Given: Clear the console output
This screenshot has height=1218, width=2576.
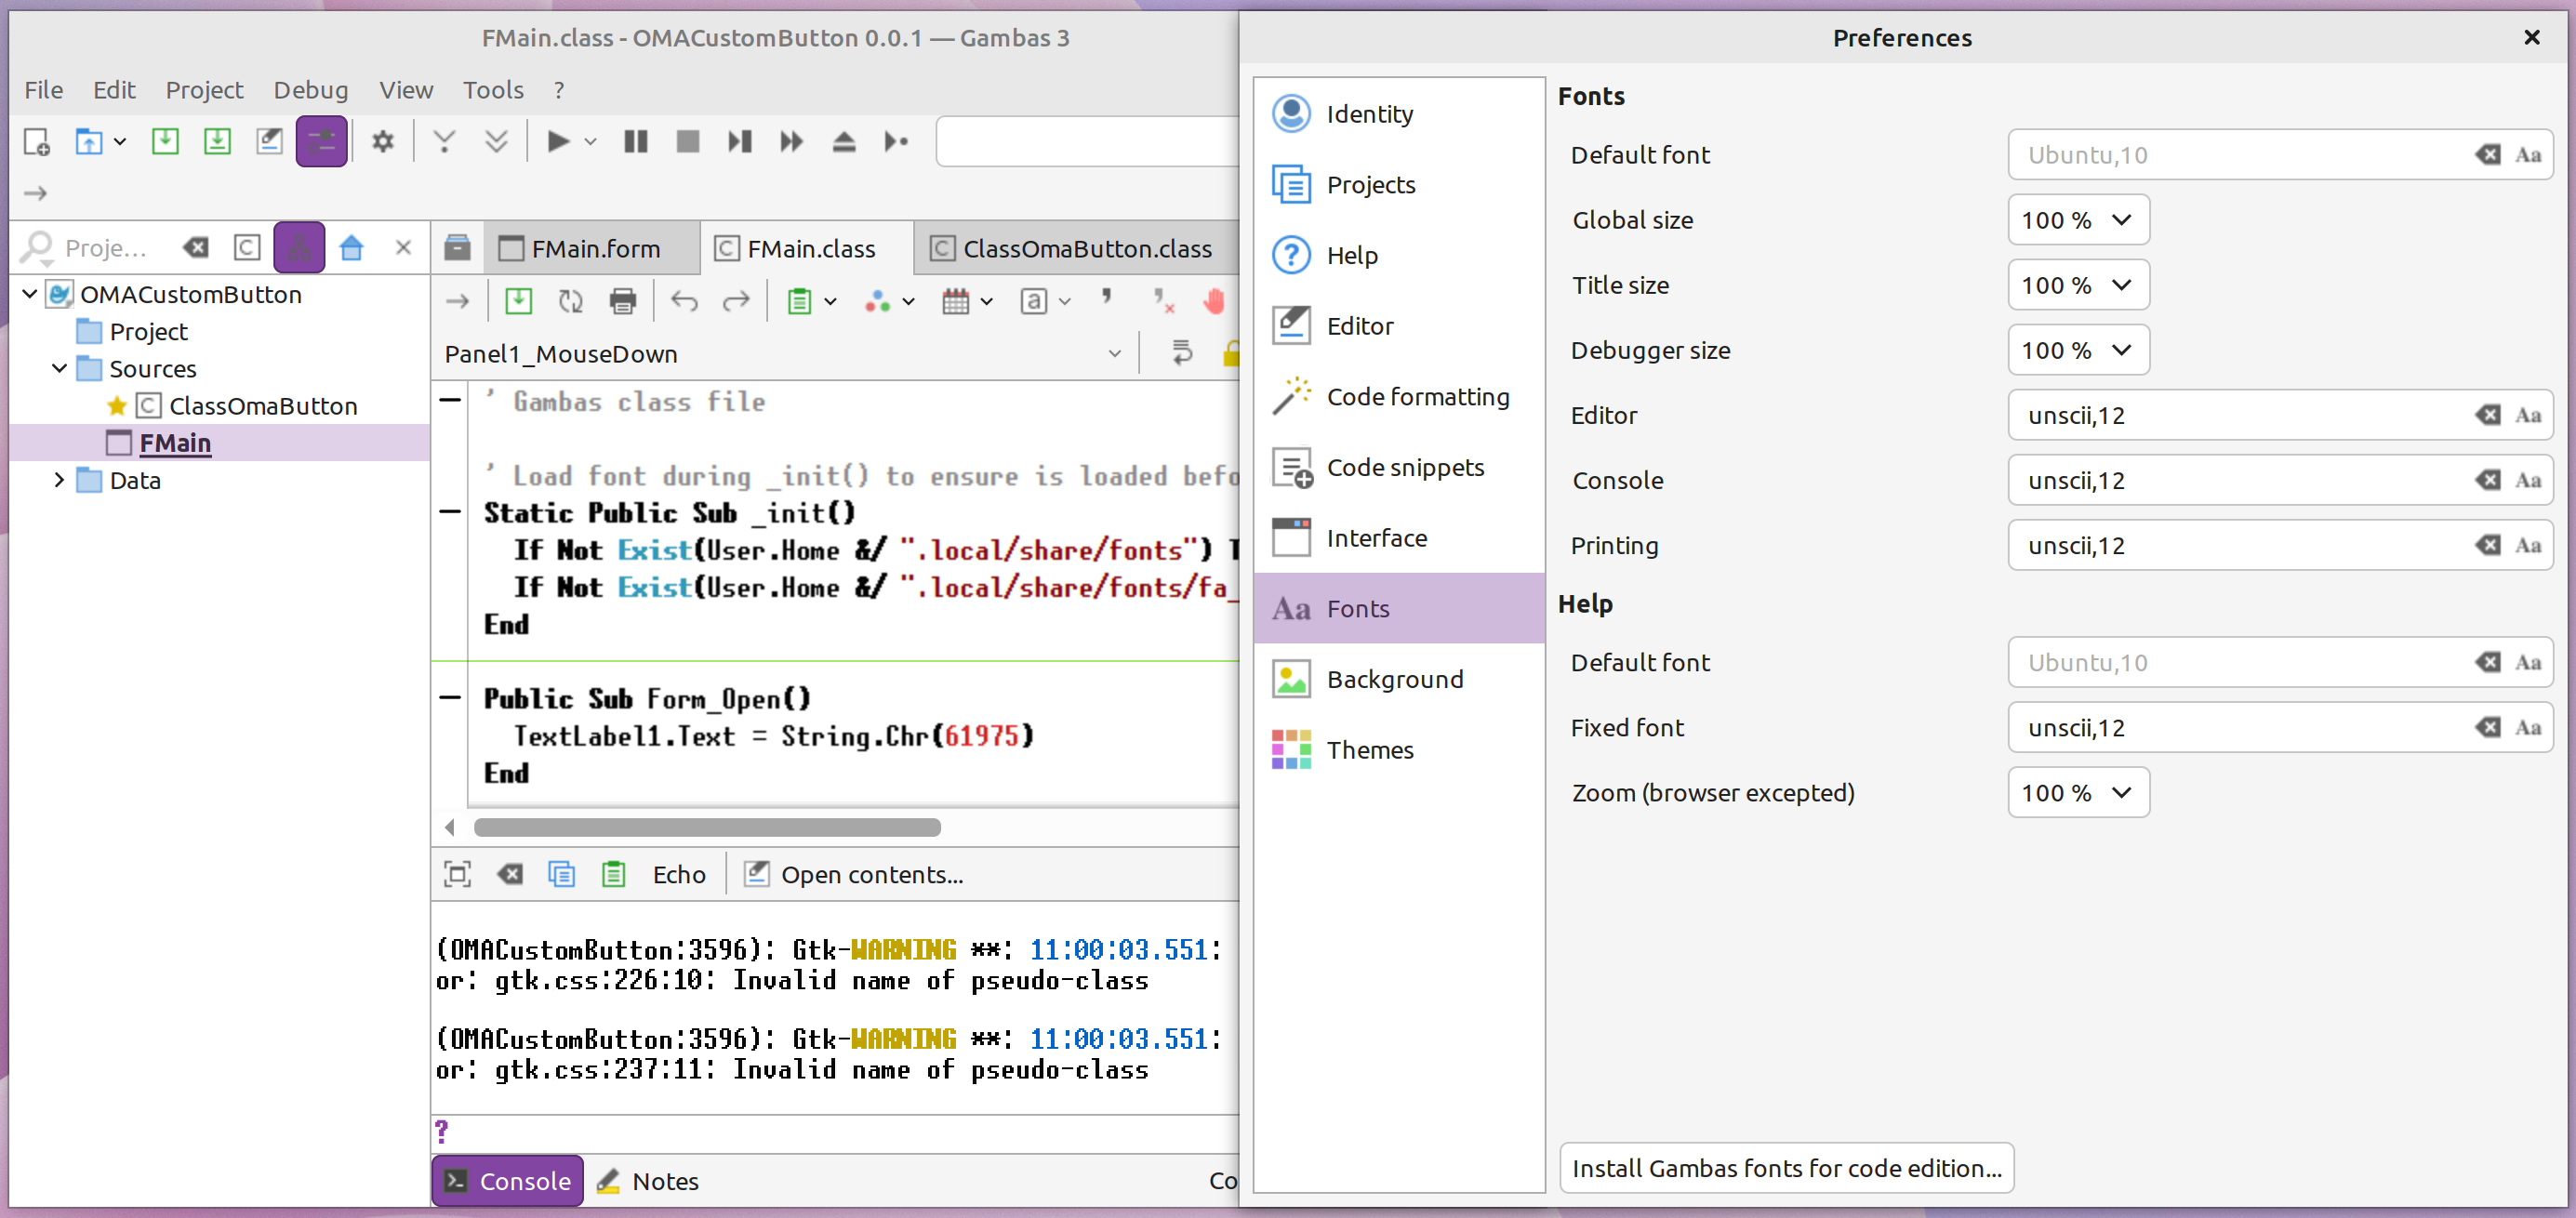Looking at the screenshot, I should [510, 874].
